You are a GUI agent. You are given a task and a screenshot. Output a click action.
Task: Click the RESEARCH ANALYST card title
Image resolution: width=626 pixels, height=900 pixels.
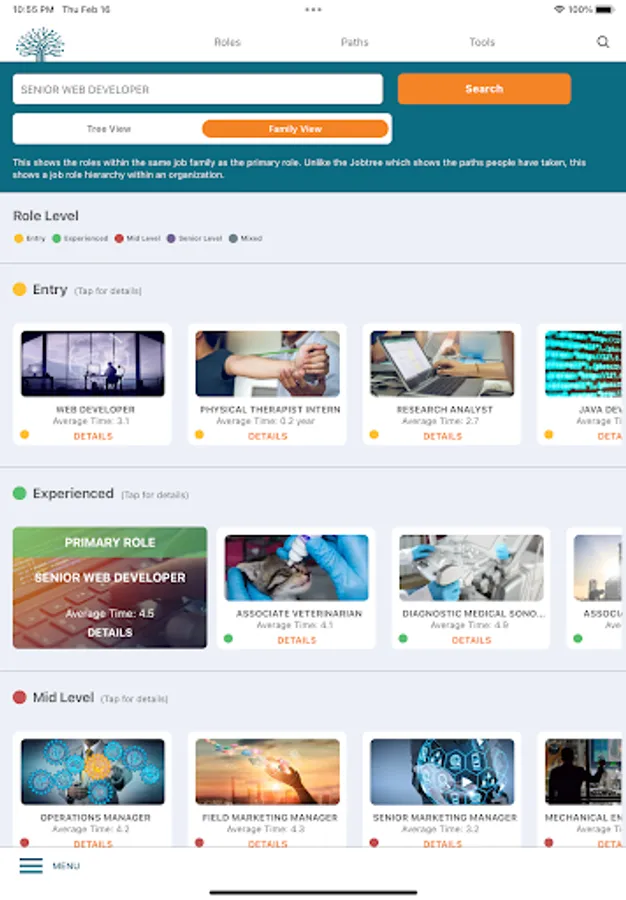pos(445,409)
